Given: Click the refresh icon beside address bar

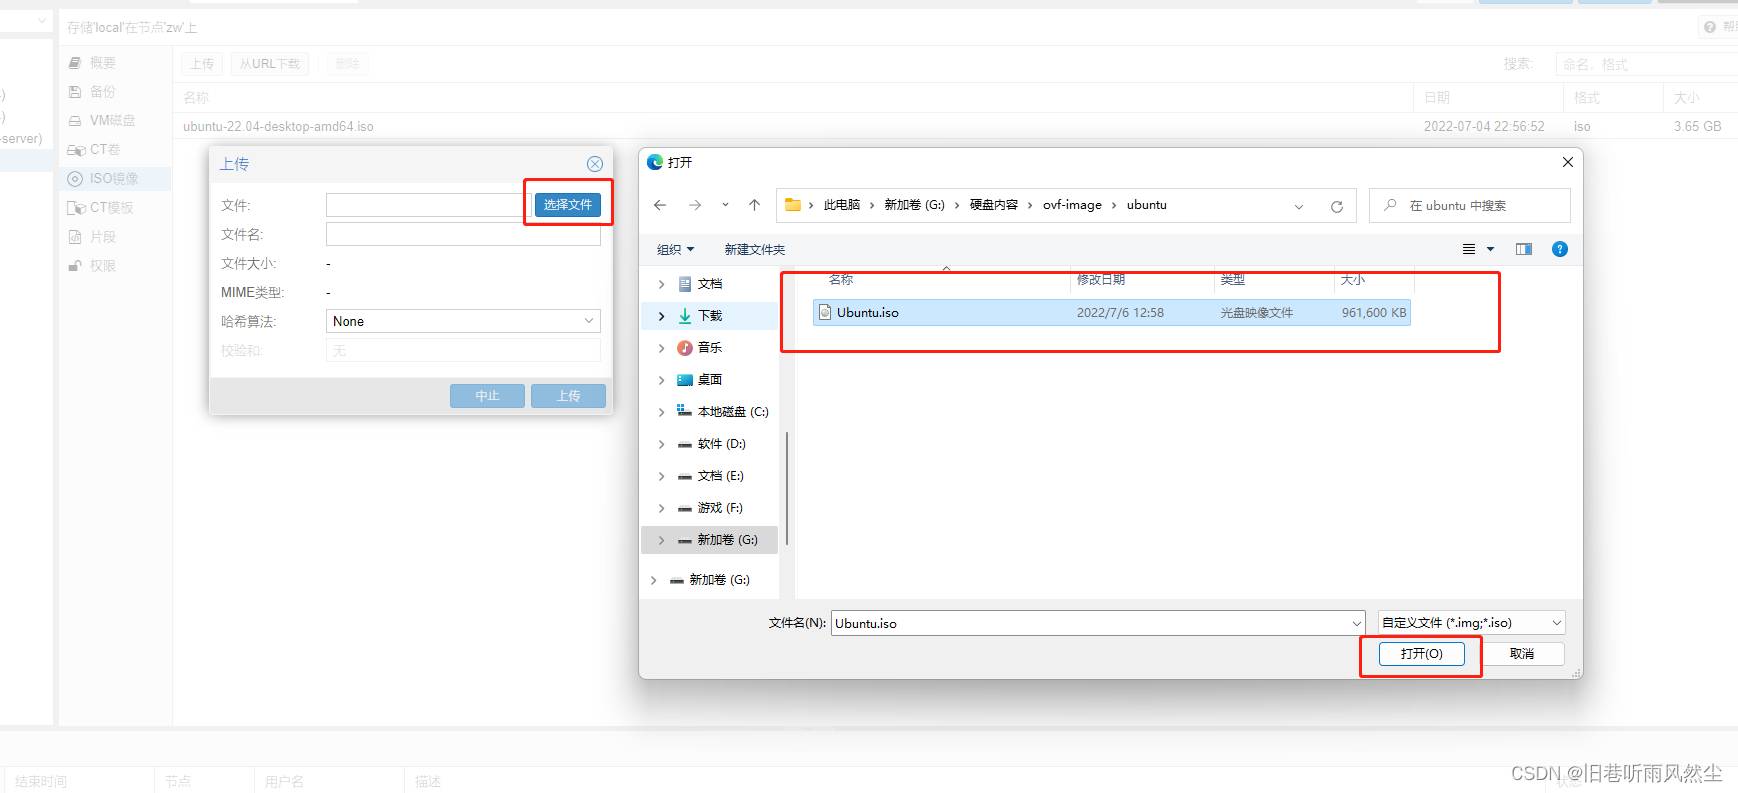Looking at the screenshot, I should point(1336,206).
